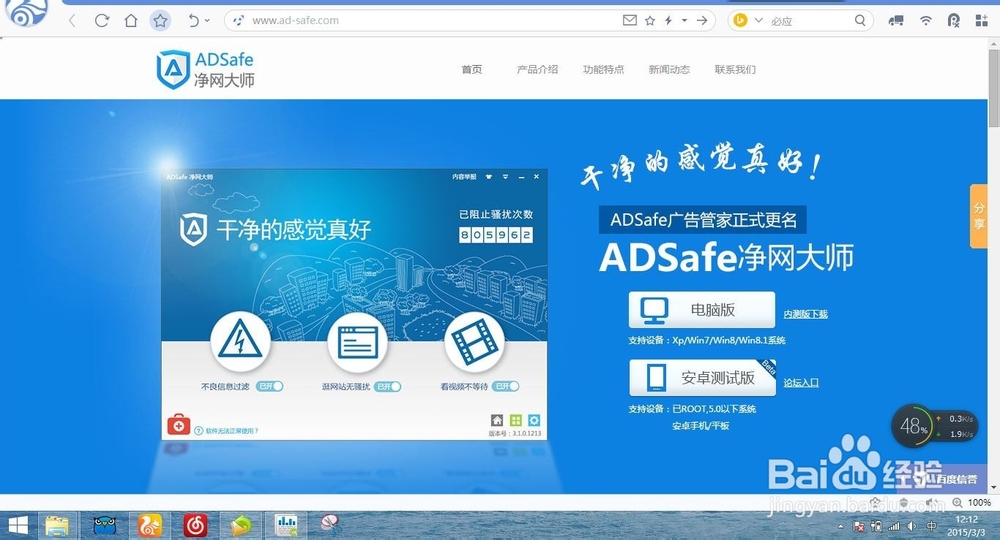Open the 功能特点 navigation item

(x=603, y=69)
